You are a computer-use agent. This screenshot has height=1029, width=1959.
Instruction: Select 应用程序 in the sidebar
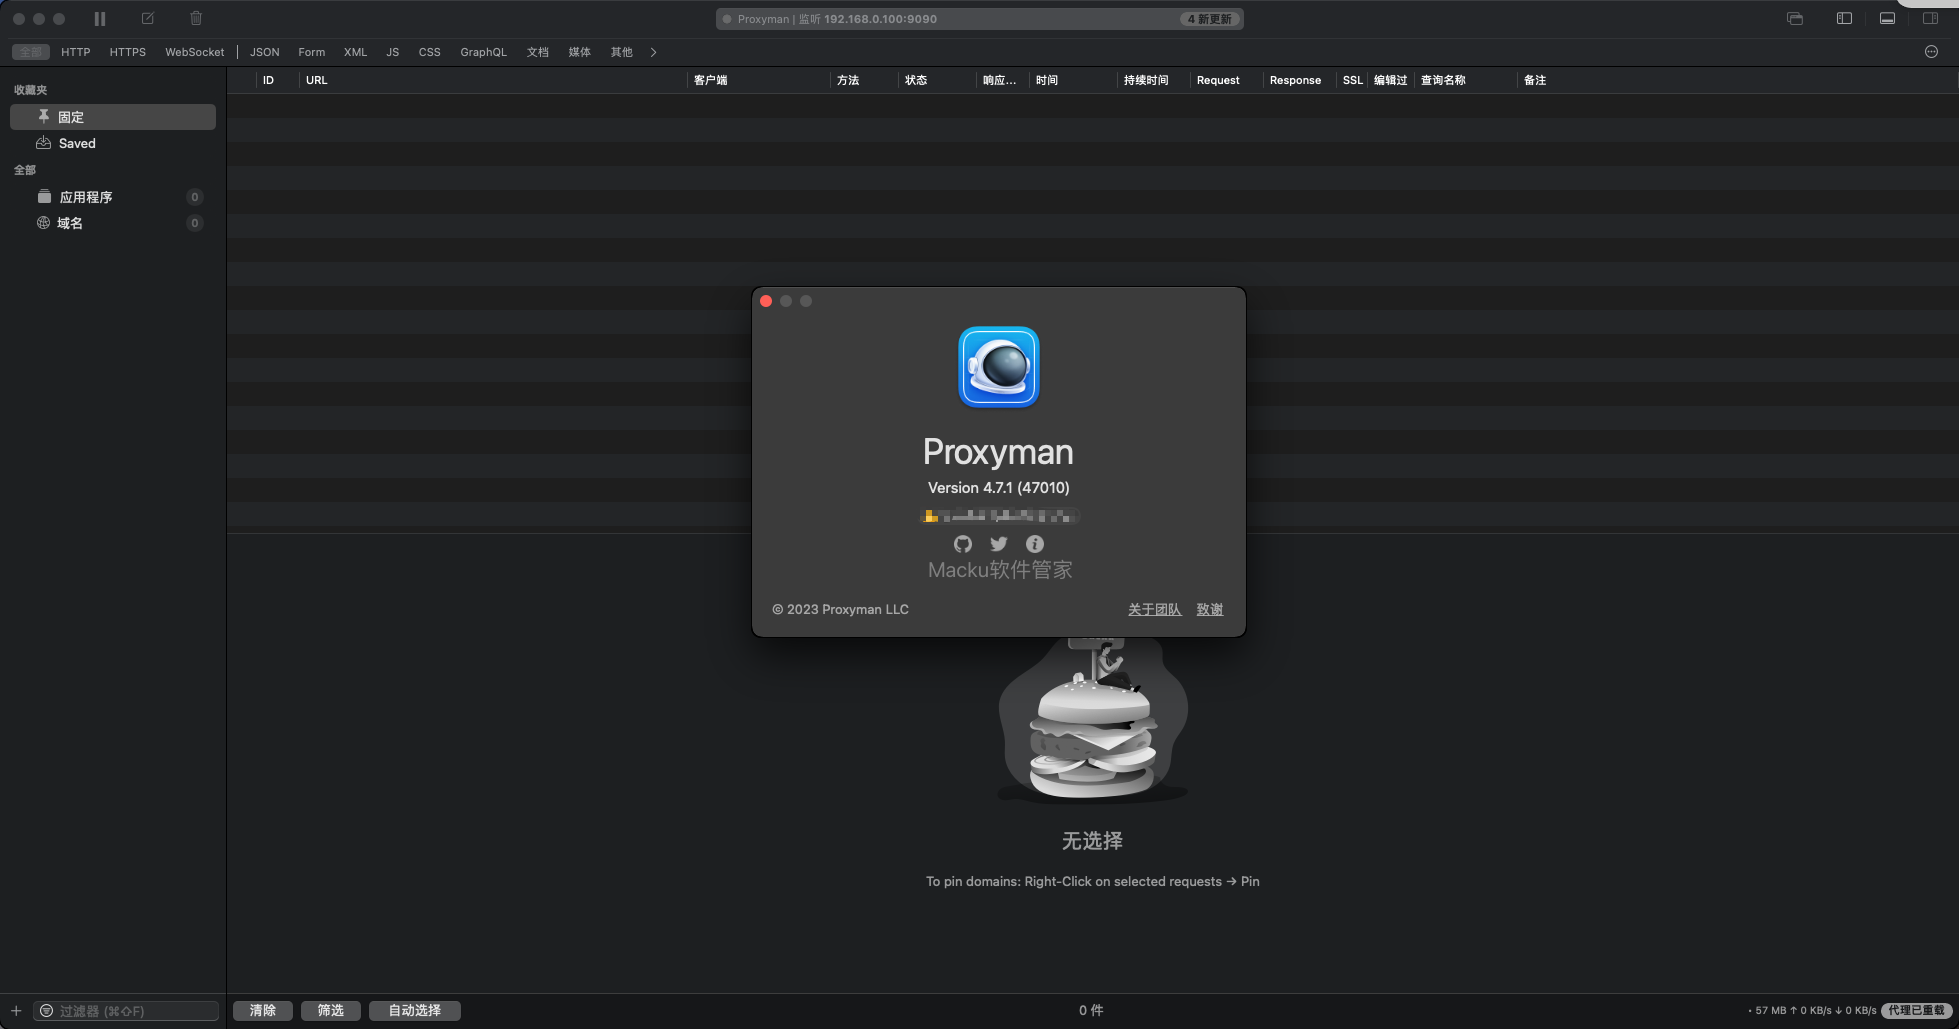(x=113, y=197)
